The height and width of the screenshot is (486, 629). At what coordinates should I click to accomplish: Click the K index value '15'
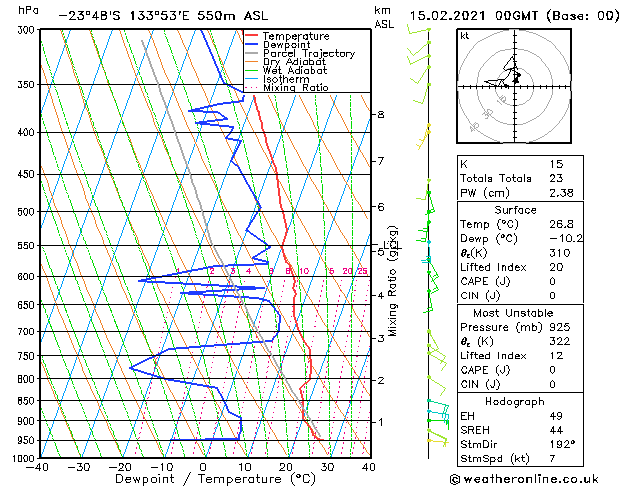(556, 164)
